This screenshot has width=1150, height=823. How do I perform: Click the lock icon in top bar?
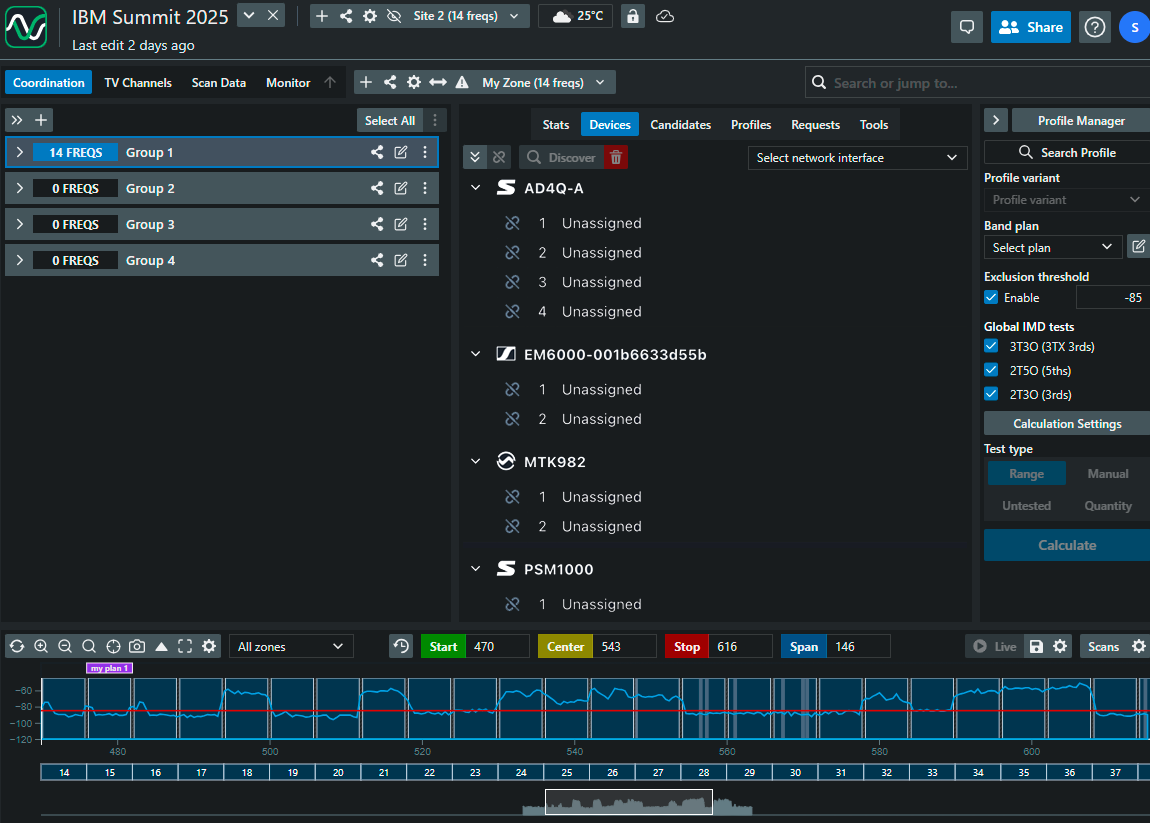[632, 16]
